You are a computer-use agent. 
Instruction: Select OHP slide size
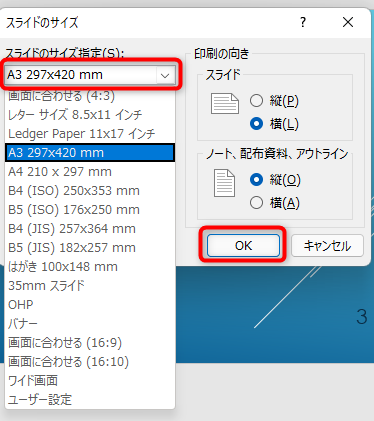click(90, 305)
